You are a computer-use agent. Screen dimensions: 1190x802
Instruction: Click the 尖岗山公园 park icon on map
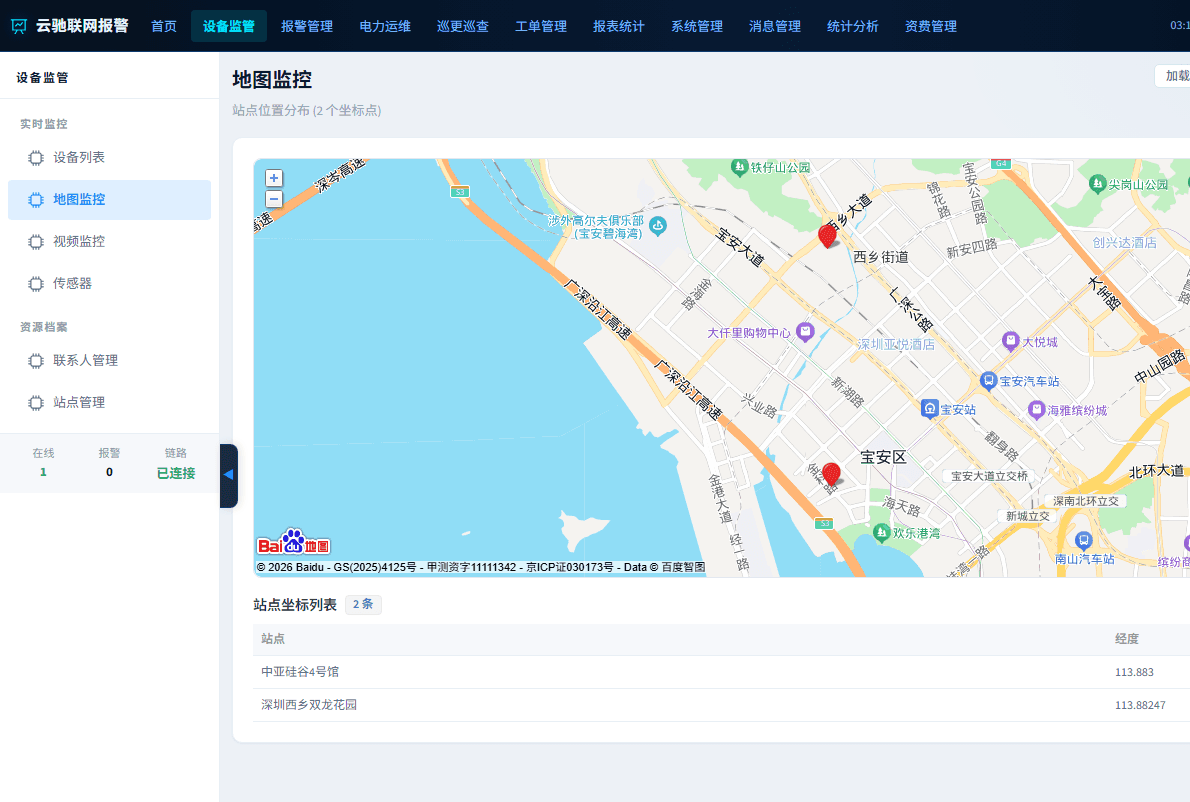(1097, 183)
